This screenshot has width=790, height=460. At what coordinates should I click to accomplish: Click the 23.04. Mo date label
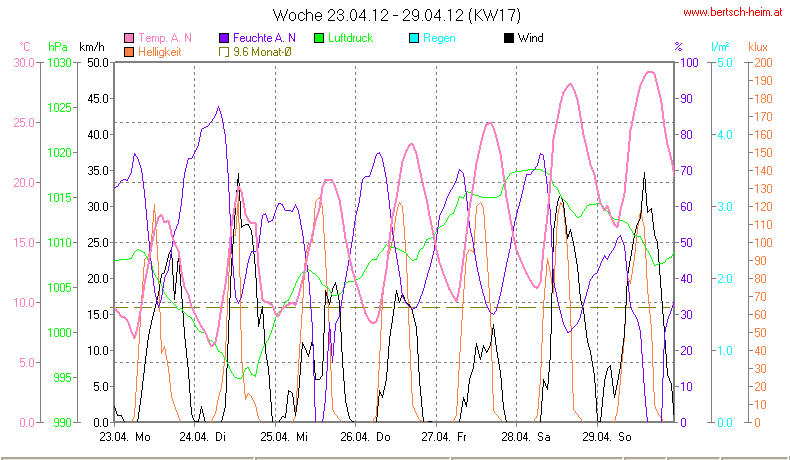click(x=125, y=437)
